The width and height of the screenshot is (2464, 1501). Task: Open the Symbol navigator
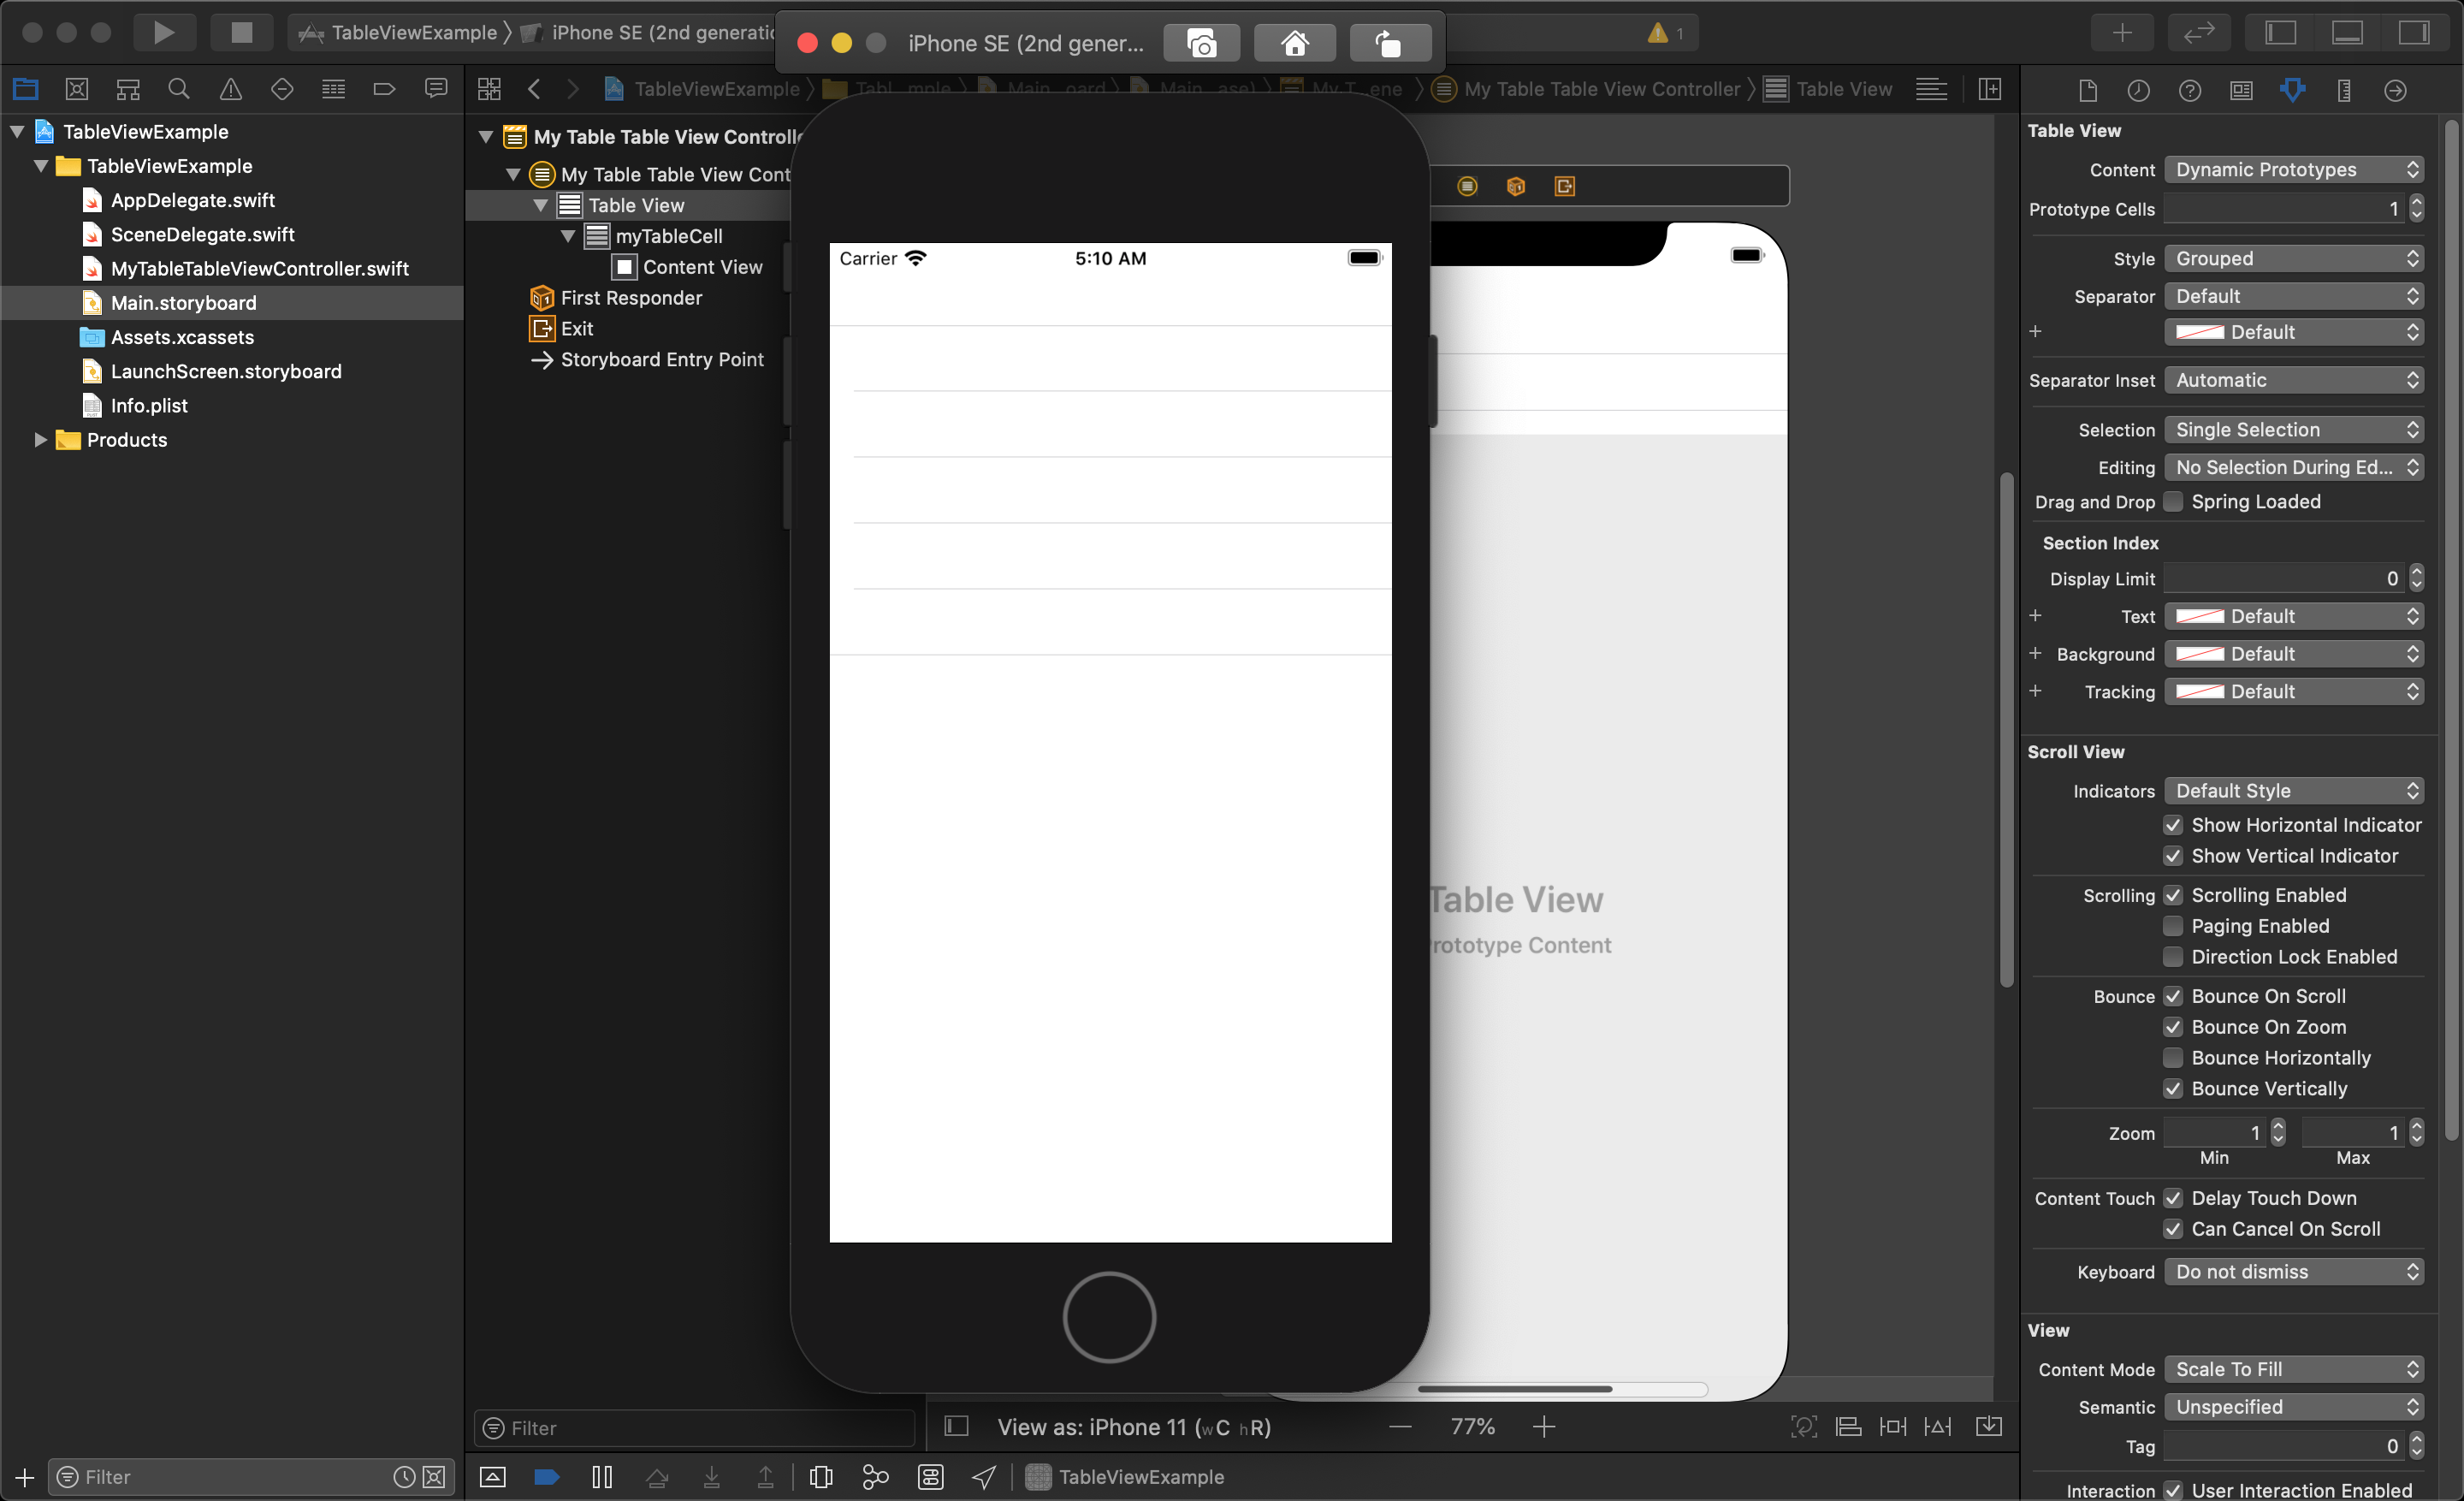point(128,89)
